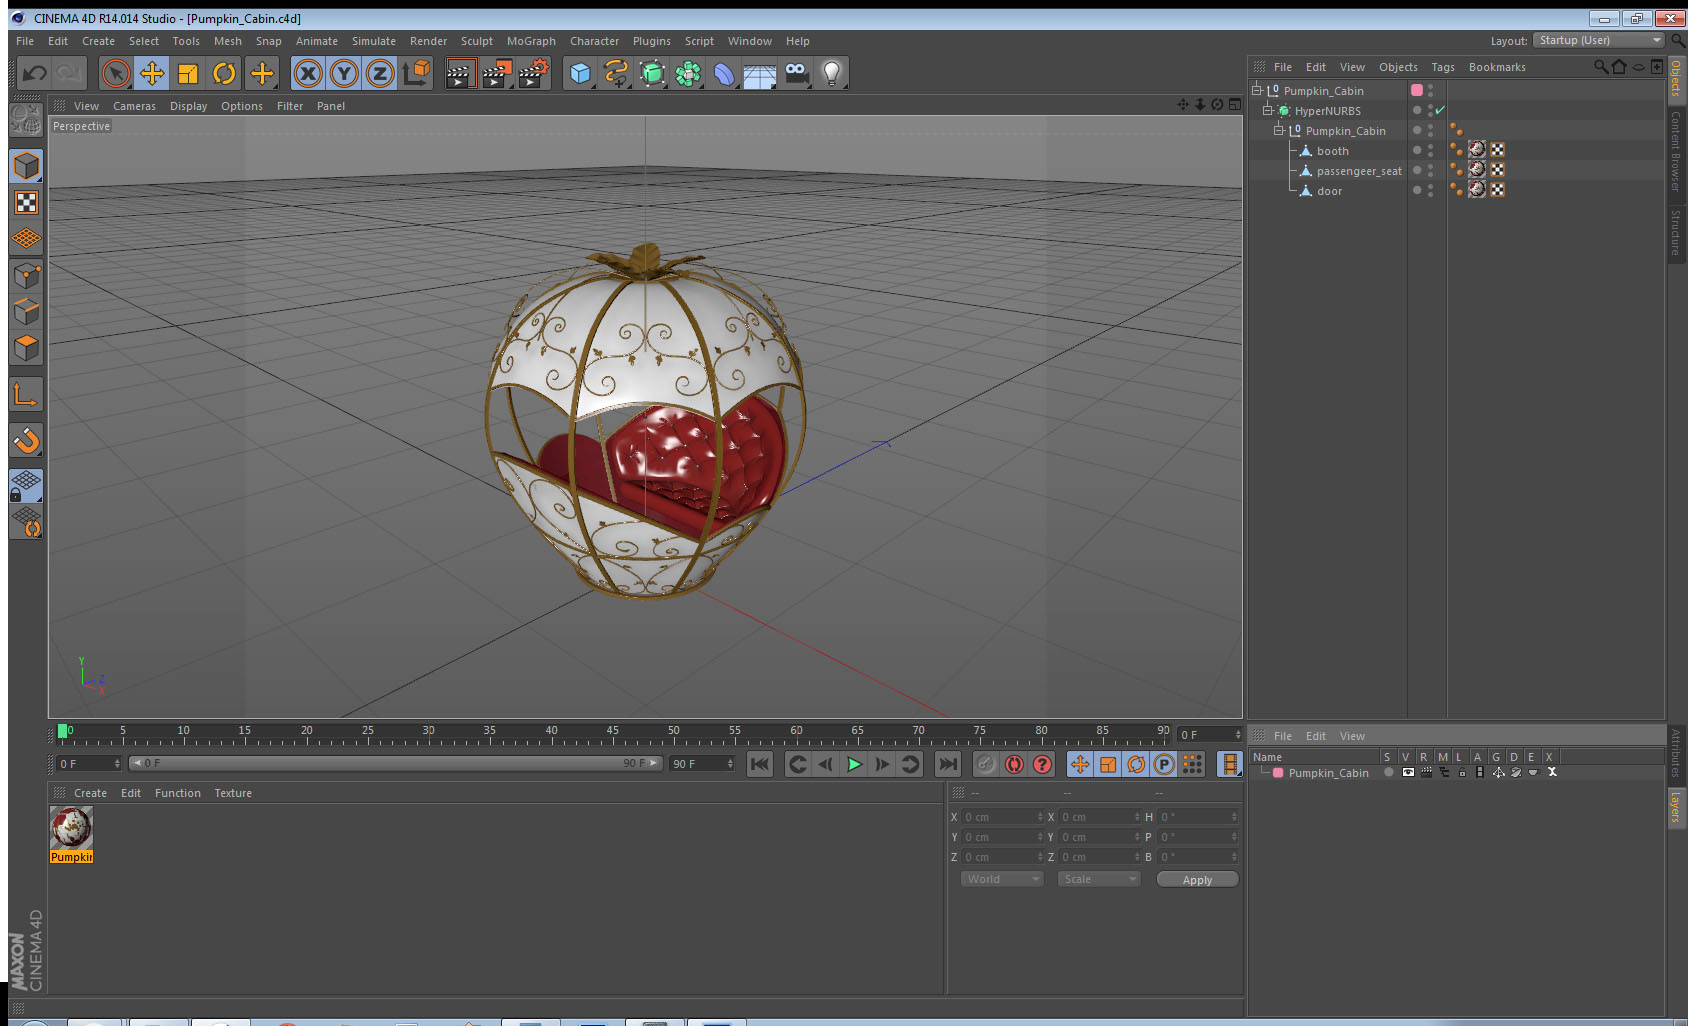
Task: Select the Pumpkin material thumbnail
Action: click(72, 828)
